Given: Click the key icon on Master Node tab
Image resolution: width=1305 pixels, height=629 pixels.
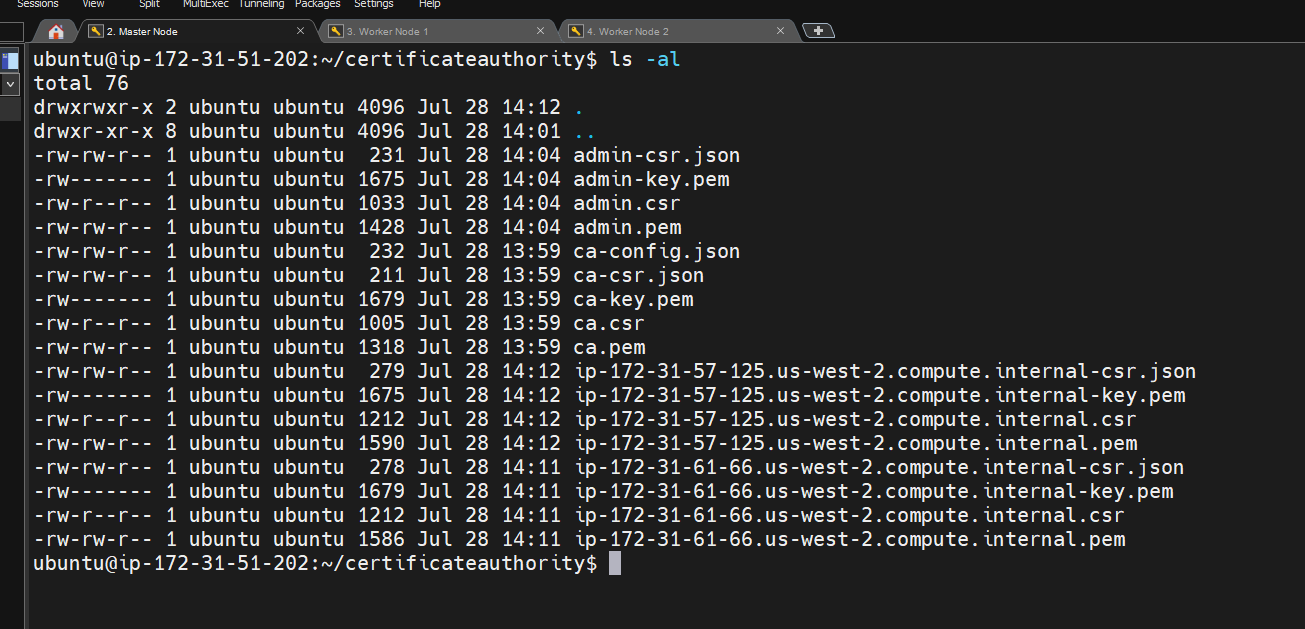Looking at the screenshot, I should [x=96, y=31].
